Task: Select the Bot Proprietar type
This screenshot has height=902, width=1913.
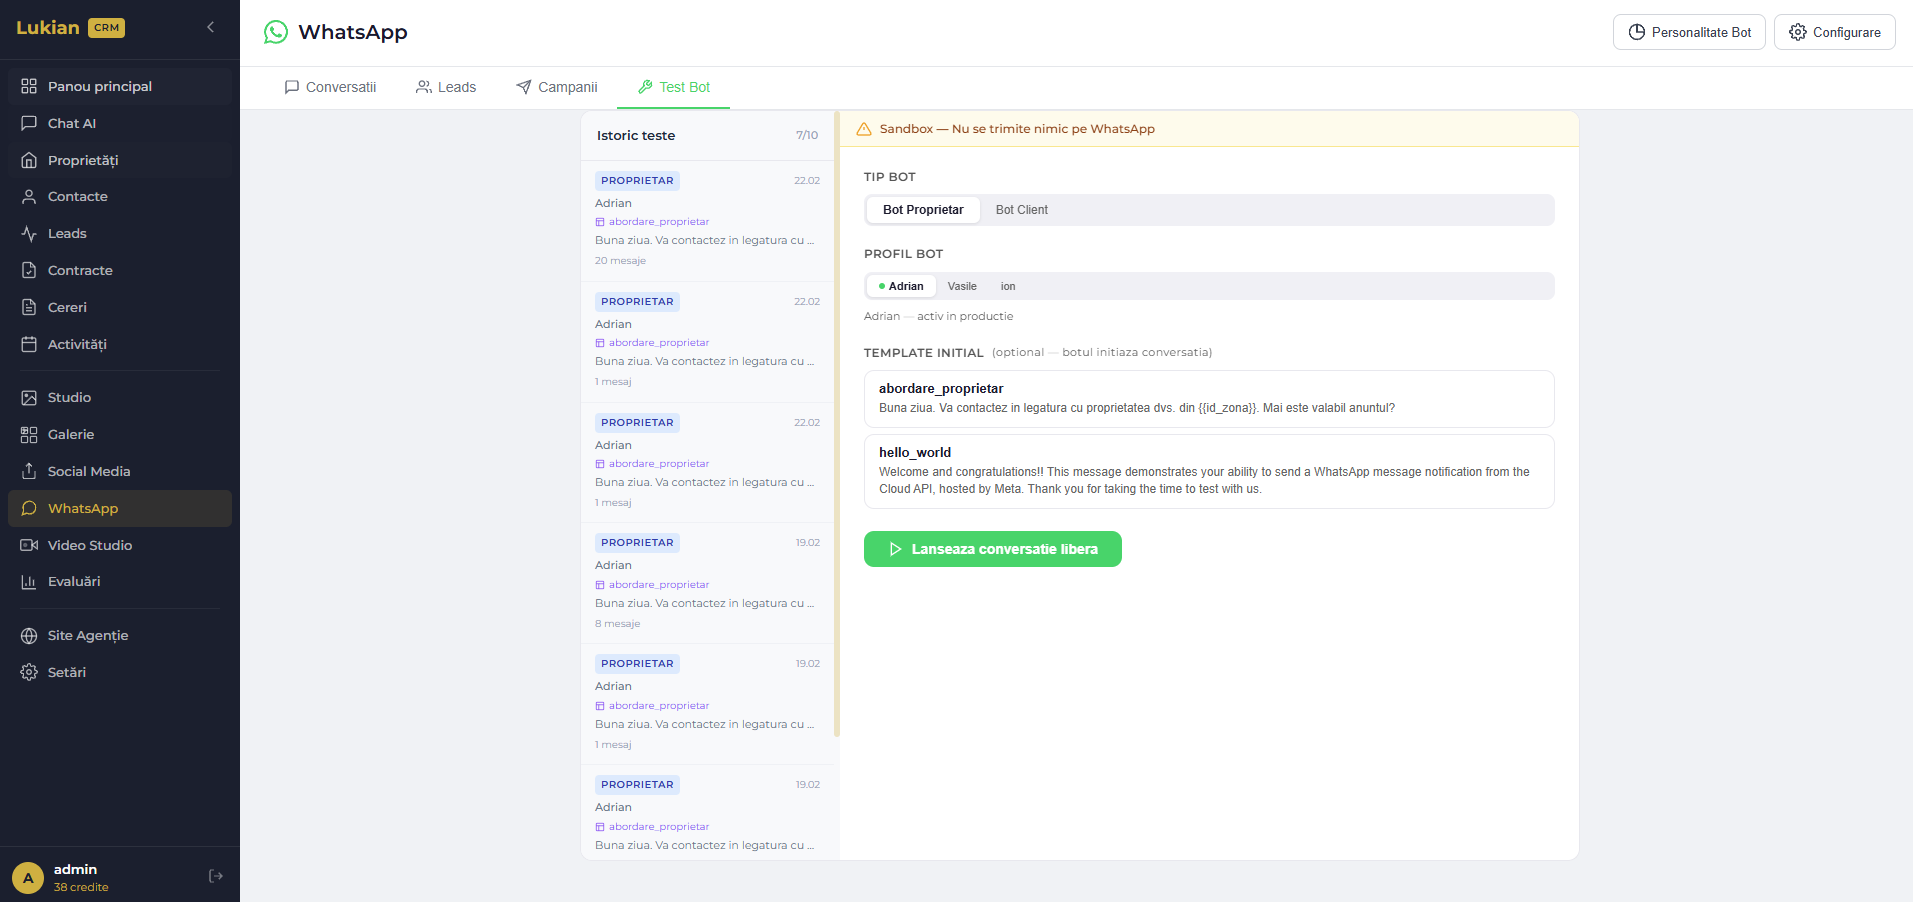Action: [x=922, y=210]
